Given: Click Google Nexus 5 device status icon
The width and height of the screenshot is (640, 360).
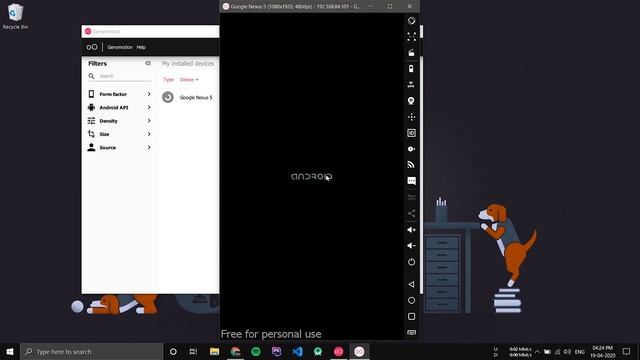Looking at the screenshot, I should (x=168, y=97).
